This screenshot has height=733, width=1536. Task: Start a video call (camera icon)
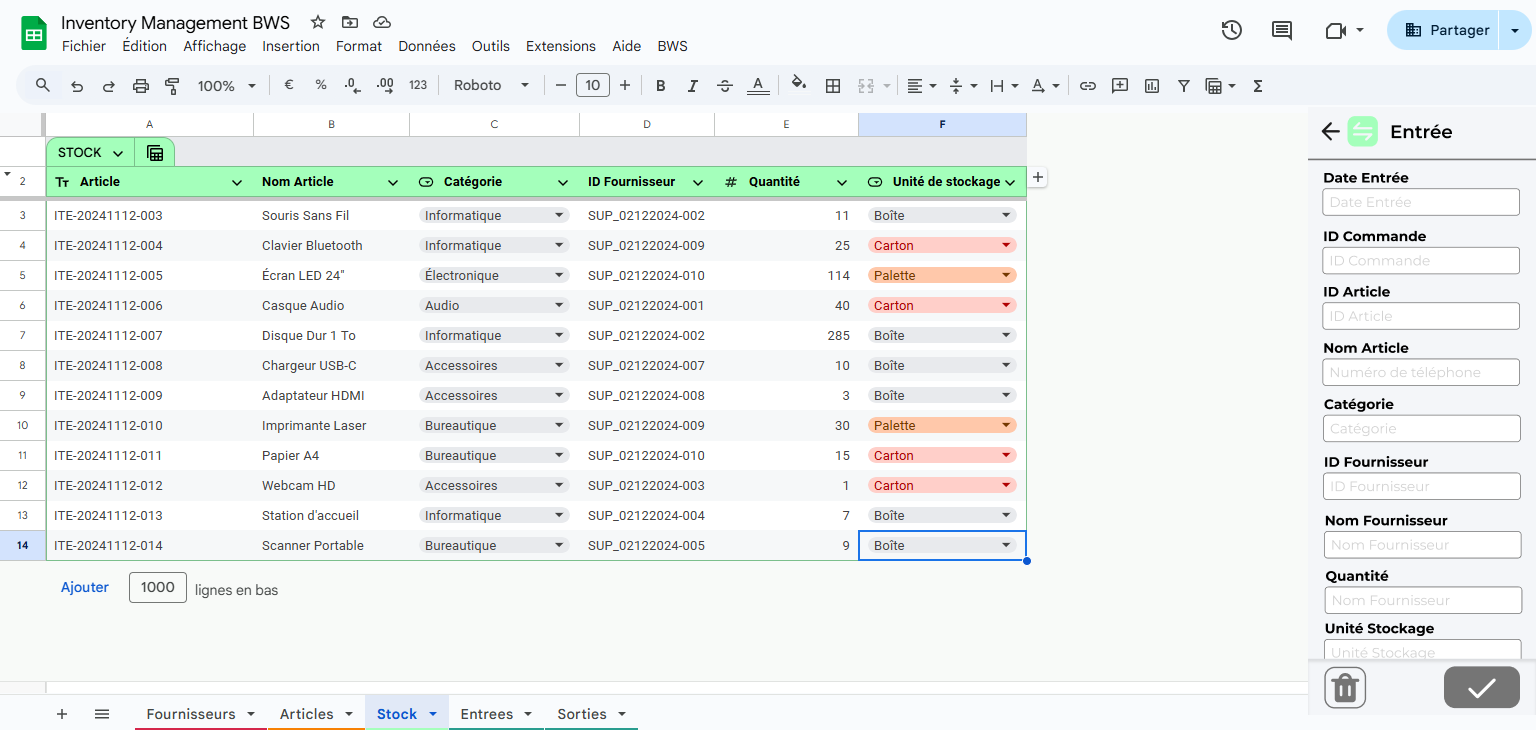[1336, 31]
